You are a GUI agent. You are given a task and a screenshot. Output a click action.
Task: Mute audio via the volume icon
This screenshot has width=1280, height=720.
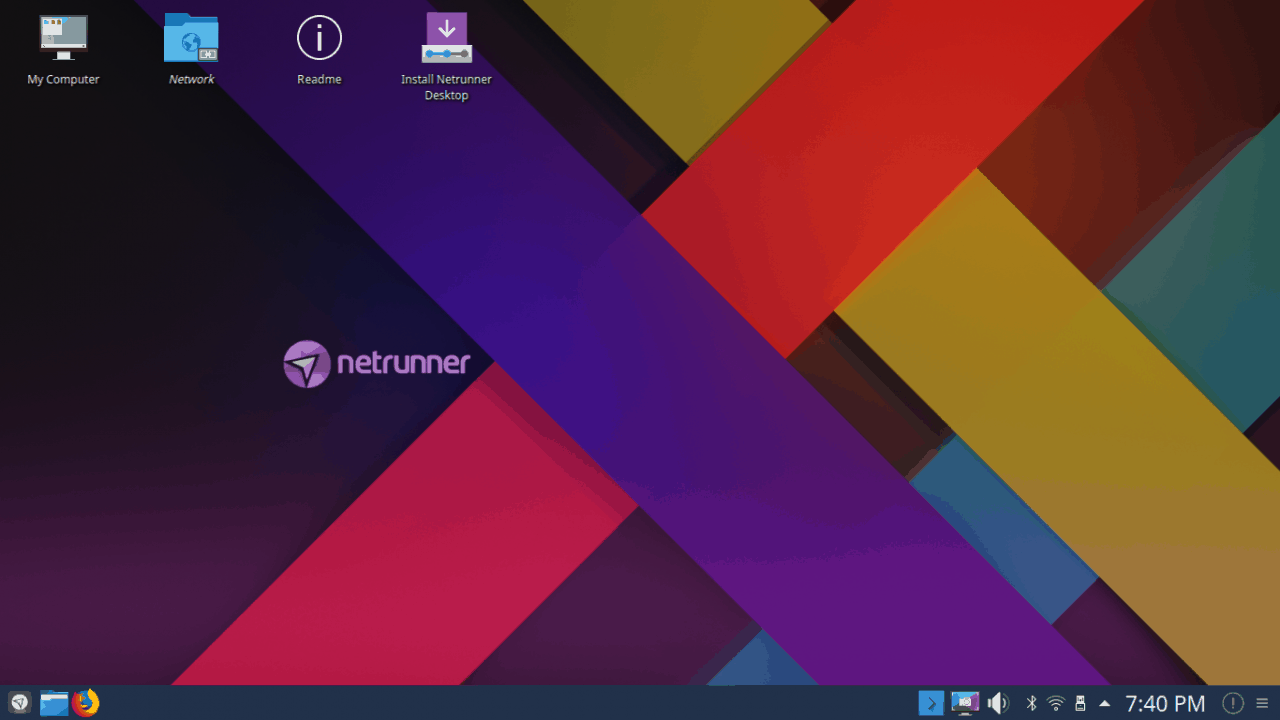(998, 703)
